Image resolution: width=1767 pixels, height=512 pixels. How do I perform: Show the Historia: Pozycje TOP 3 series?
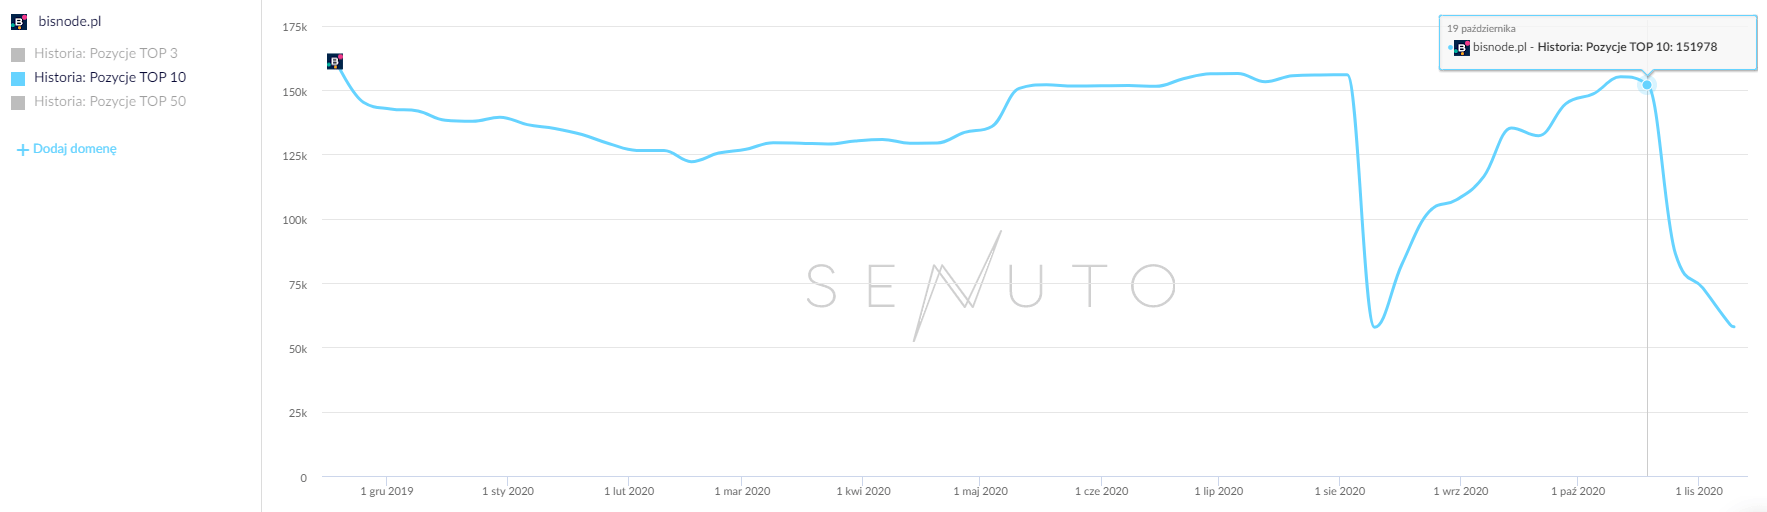pyautogui.click(x=105, y=53)
